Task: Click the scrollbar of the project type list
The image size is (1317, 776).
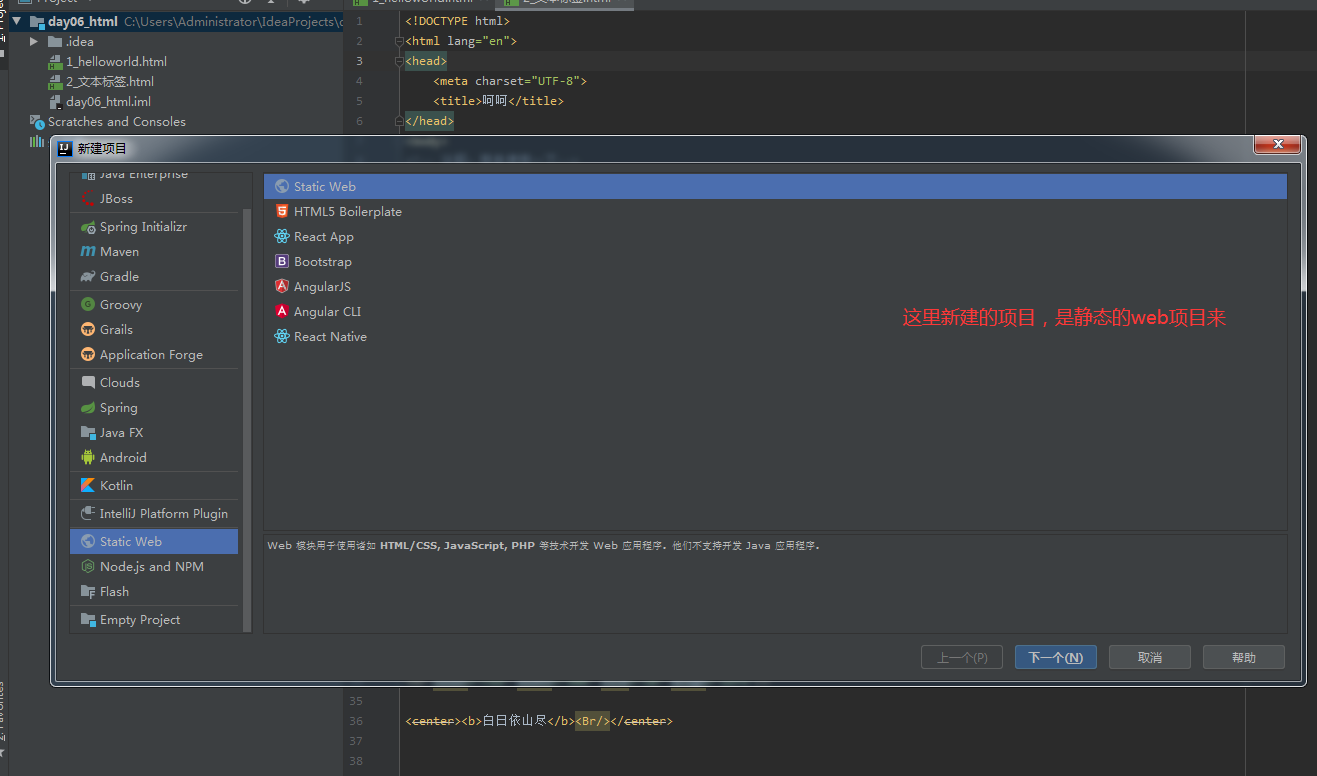Action: coord(247,420)
